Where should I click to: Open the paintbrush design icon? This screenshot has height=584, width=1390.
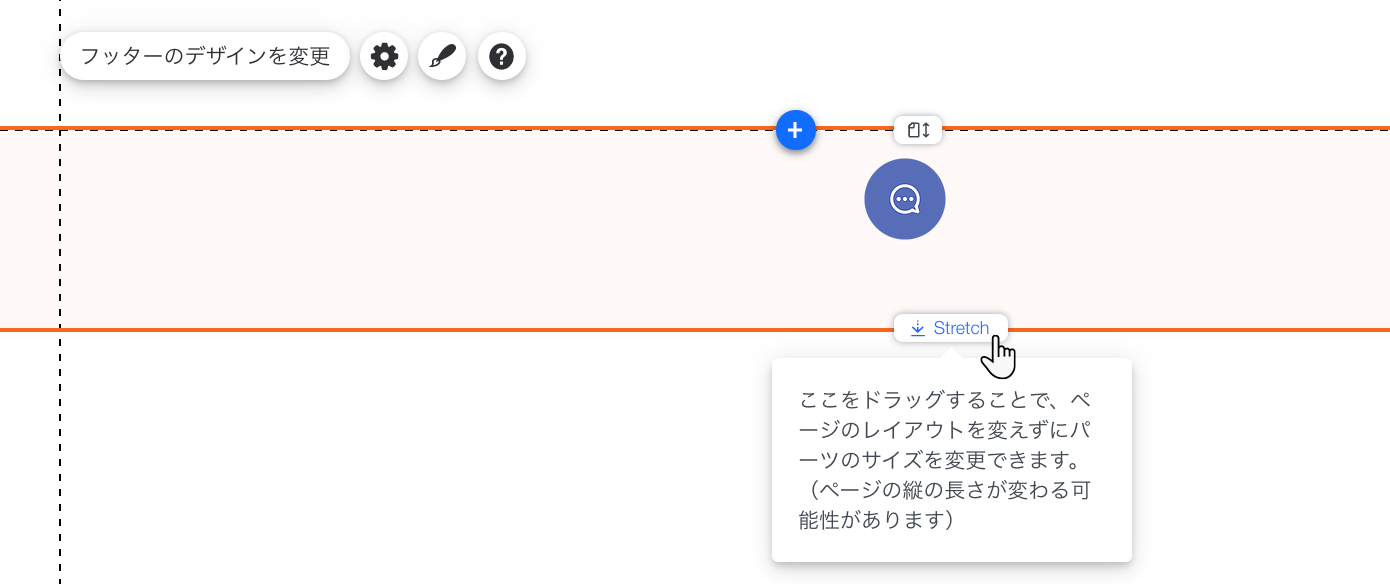click(442, 57)
